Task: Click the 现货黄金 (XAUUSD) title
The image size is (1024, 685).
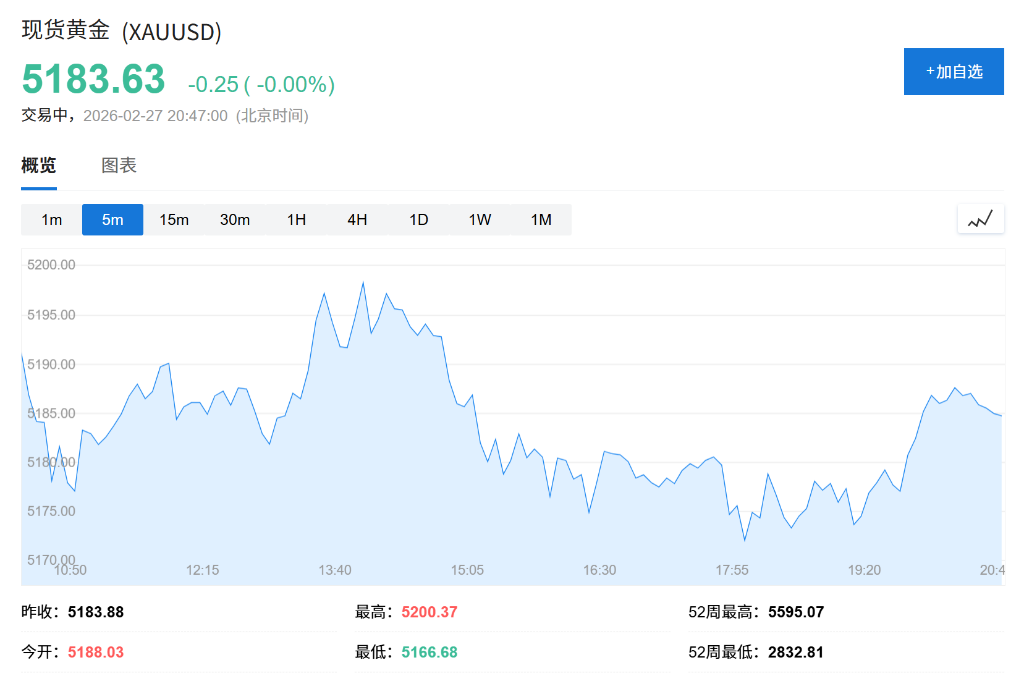Action: (122, 31)
